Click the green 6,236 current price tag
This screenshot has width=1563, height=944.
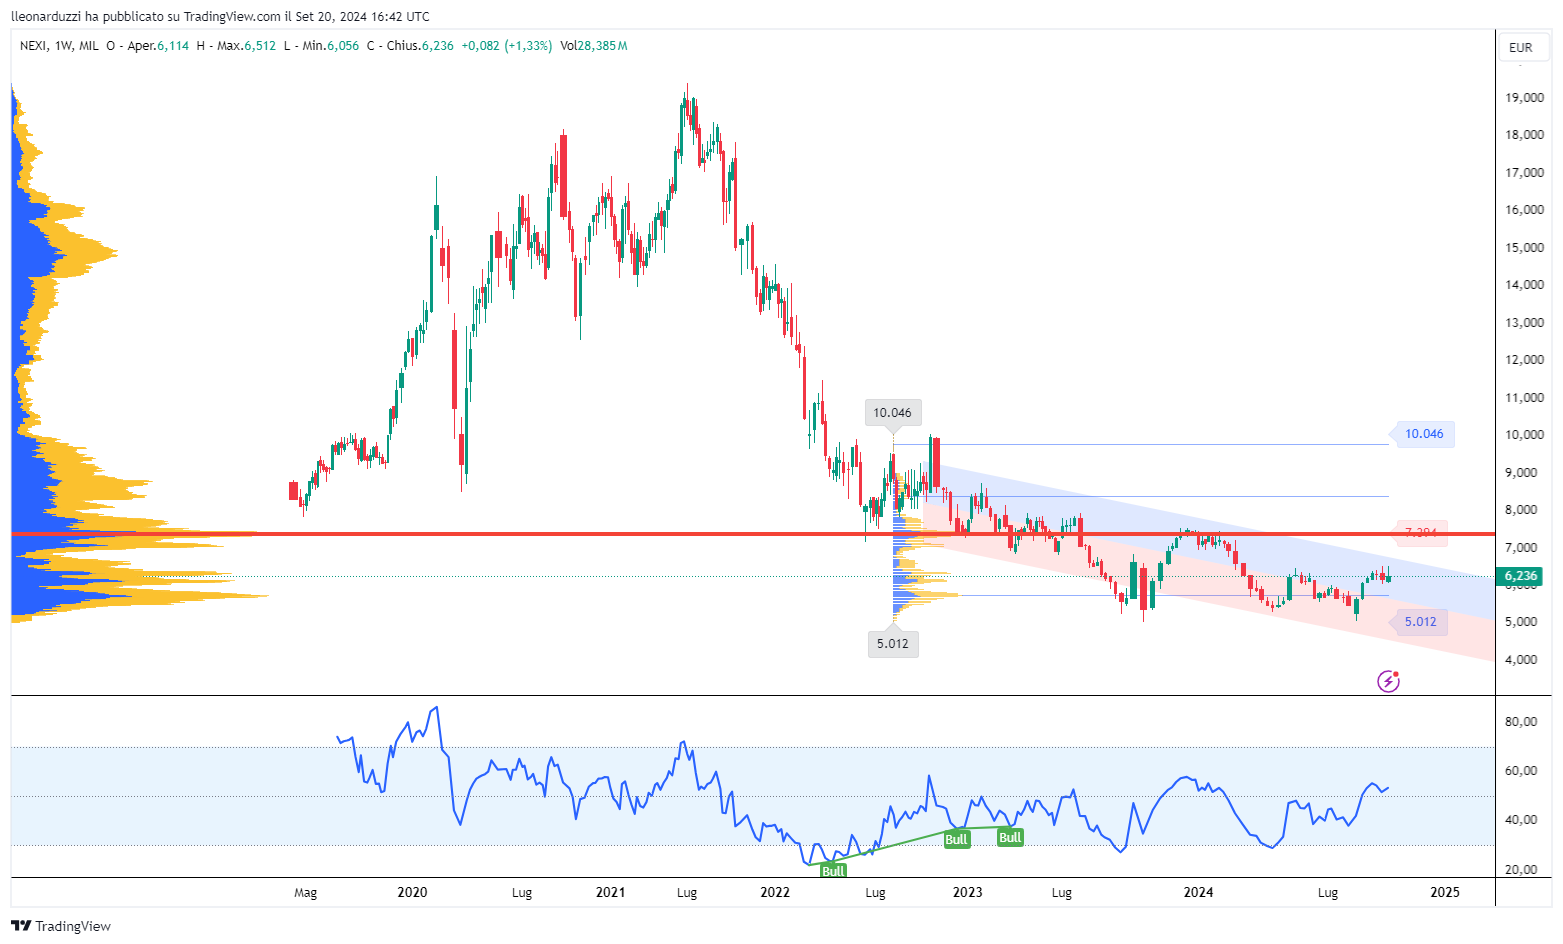coord(1521,576)
